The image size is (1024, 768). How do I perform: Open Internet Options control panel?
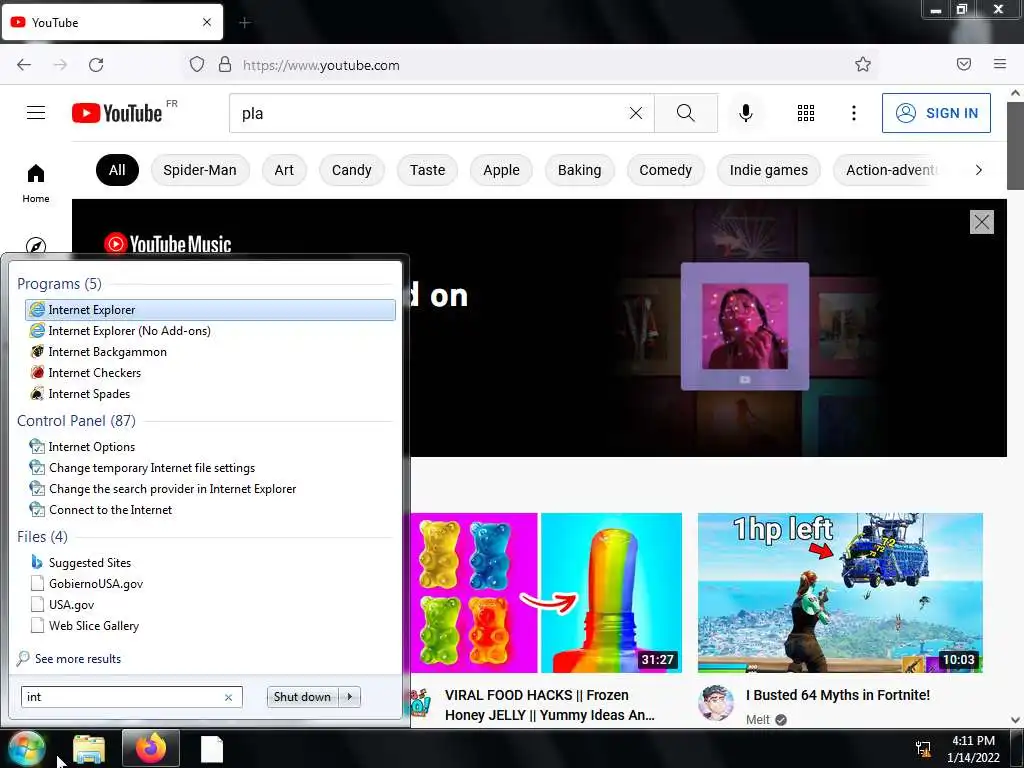210,447
